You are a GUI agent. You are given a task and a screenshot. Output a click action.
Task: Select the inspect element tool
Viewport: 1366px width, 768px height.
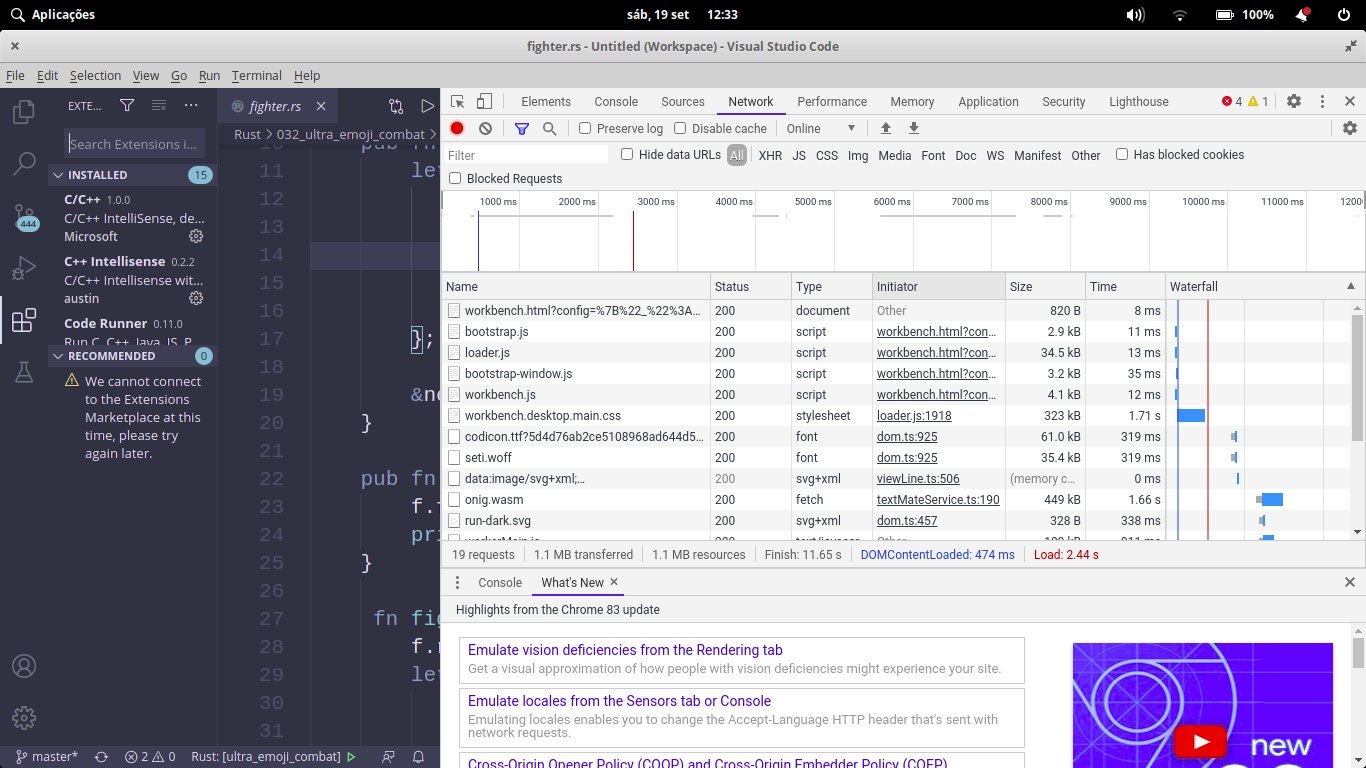pos(458,101)
